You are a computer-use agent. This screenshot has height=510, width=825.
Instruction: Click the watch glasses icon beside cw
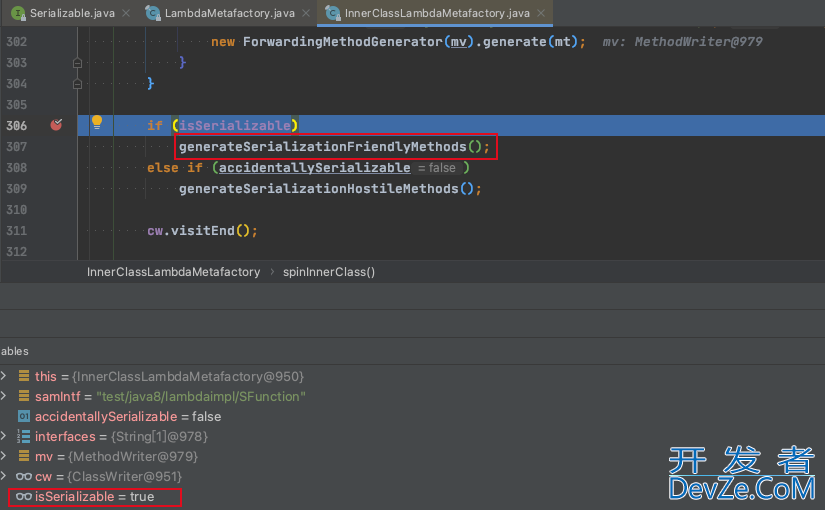(x=24, y=476)
